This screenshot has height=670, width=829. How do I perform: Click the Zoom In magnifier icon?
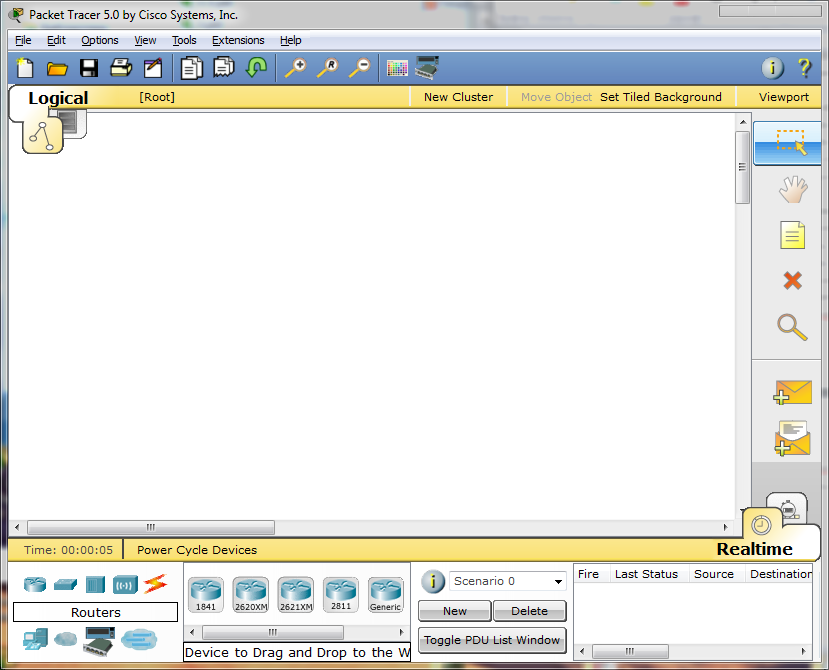click(x=296, y=68)
